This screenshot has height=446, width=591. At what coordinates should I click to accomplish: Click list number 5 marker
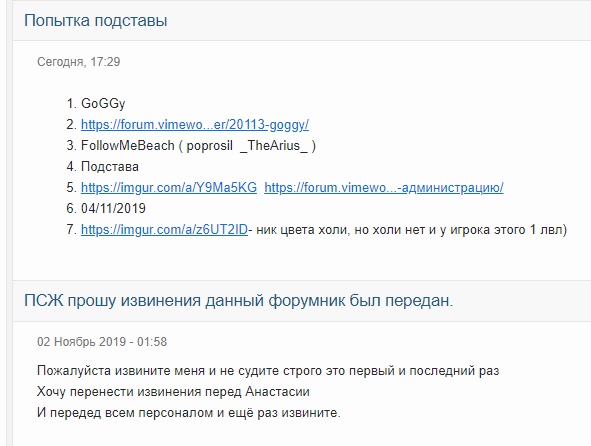click(72, 187)
